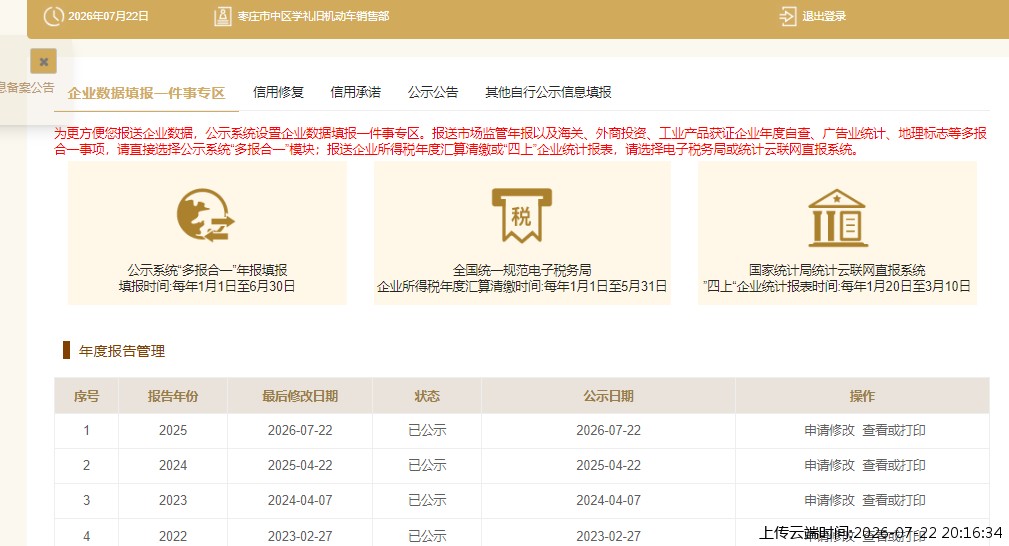Screen dimensions: 1009x546
Task: Click publication date of the 2023 report
Action: [609, 500]
